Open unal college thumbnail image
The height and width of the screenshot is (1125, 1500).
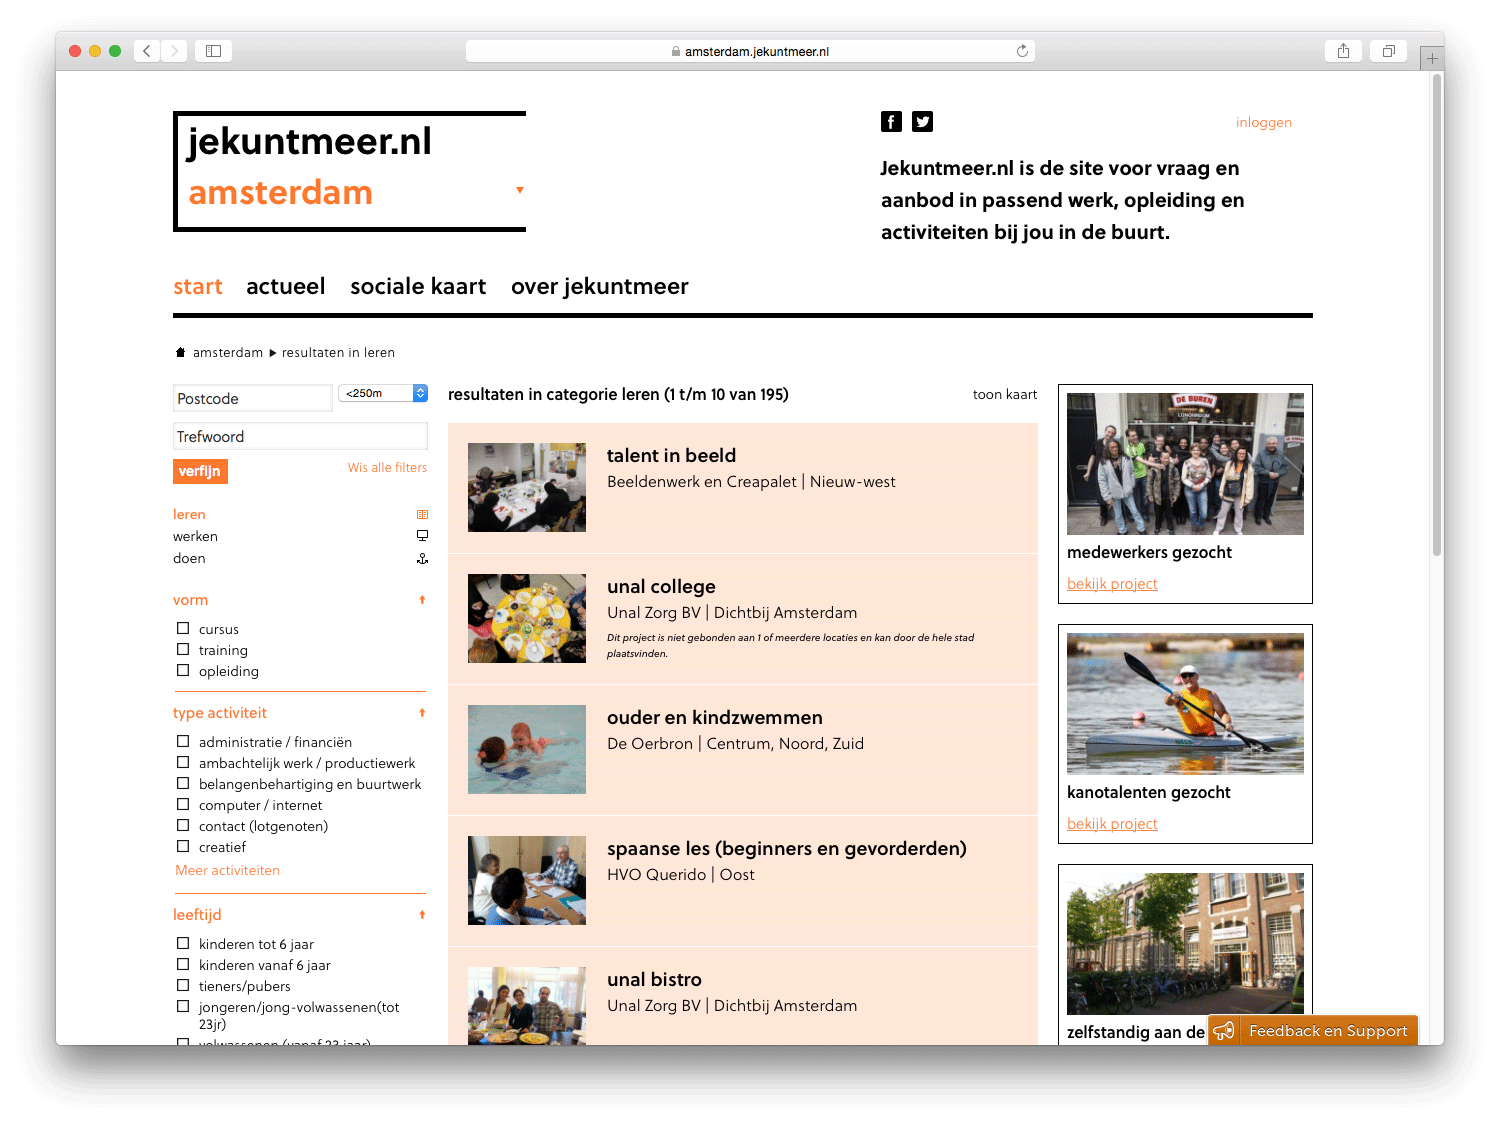(527, 618)
